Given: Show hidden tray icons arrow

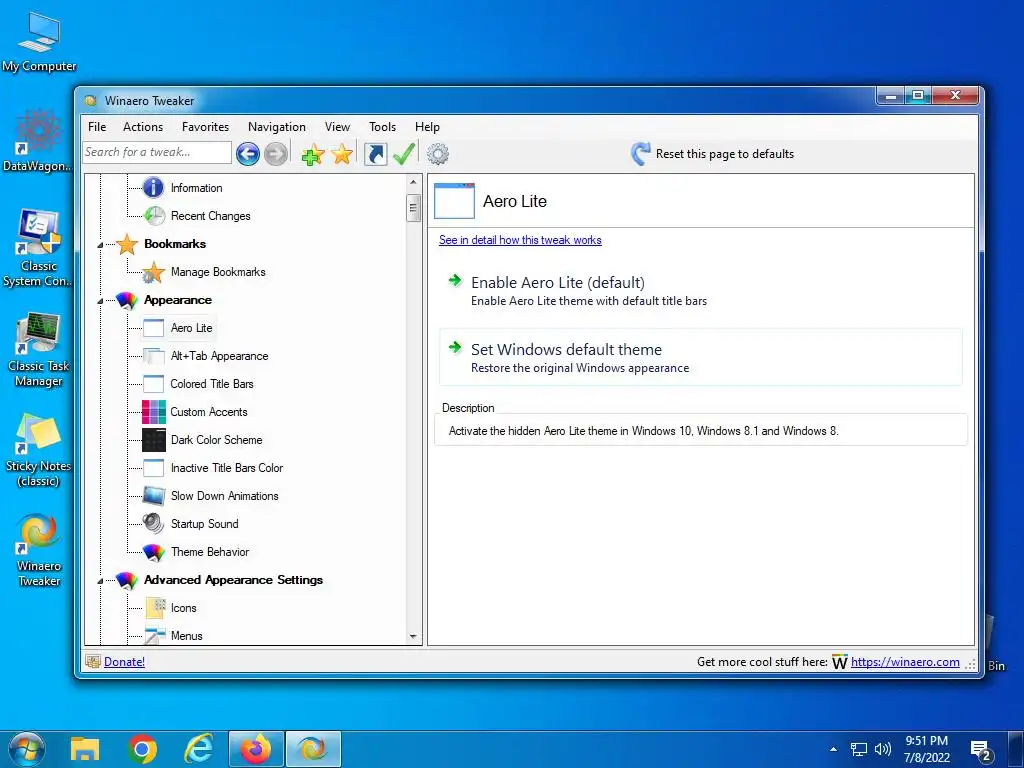Looking at the screenshot, I should coord(833,749).
